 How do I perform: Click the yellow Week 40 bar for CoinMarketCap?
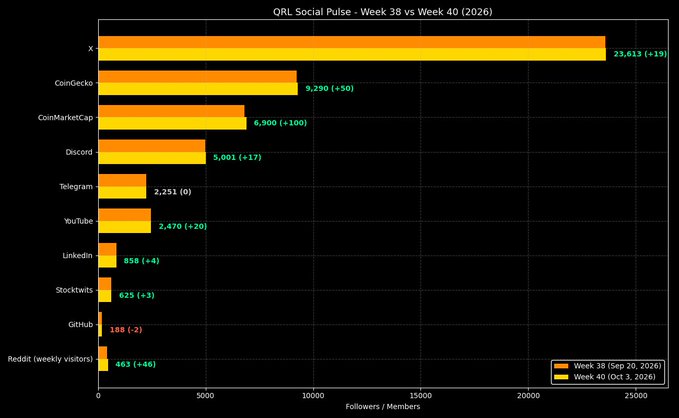(172, 123)
